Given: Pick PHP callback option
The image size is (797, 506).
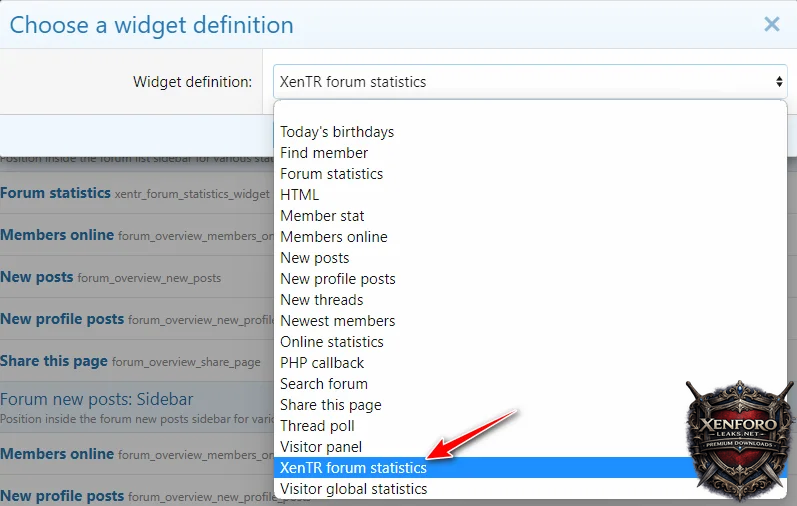Looking at the screenshot, I should pos(322,363).
